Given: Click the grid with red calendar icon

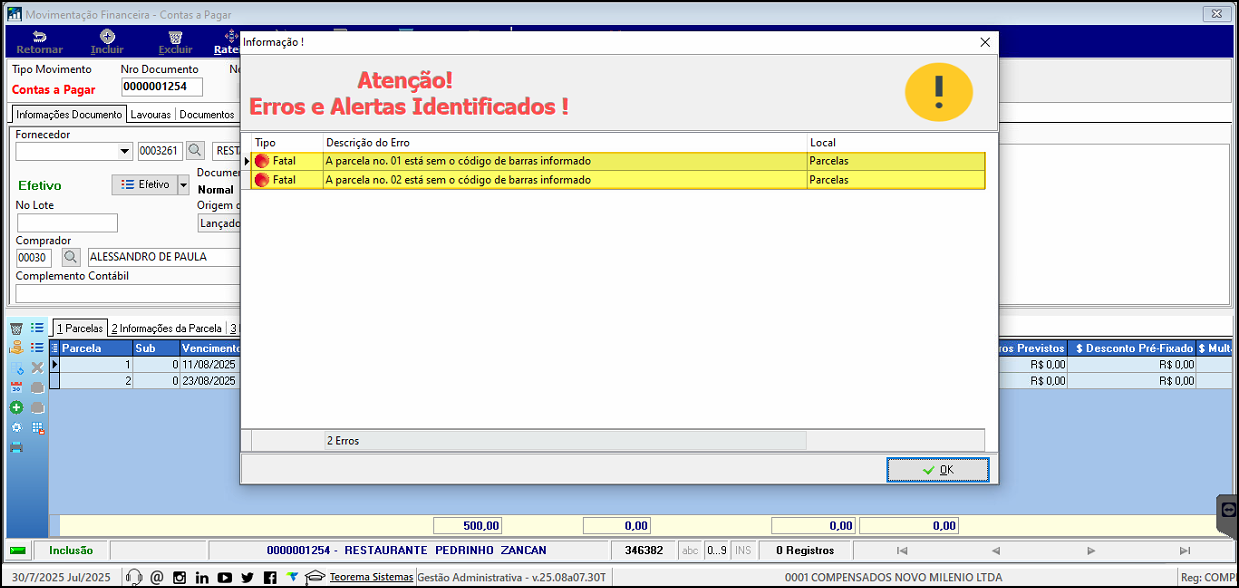Looking at the screenshot, I should (x=38, y=427).
